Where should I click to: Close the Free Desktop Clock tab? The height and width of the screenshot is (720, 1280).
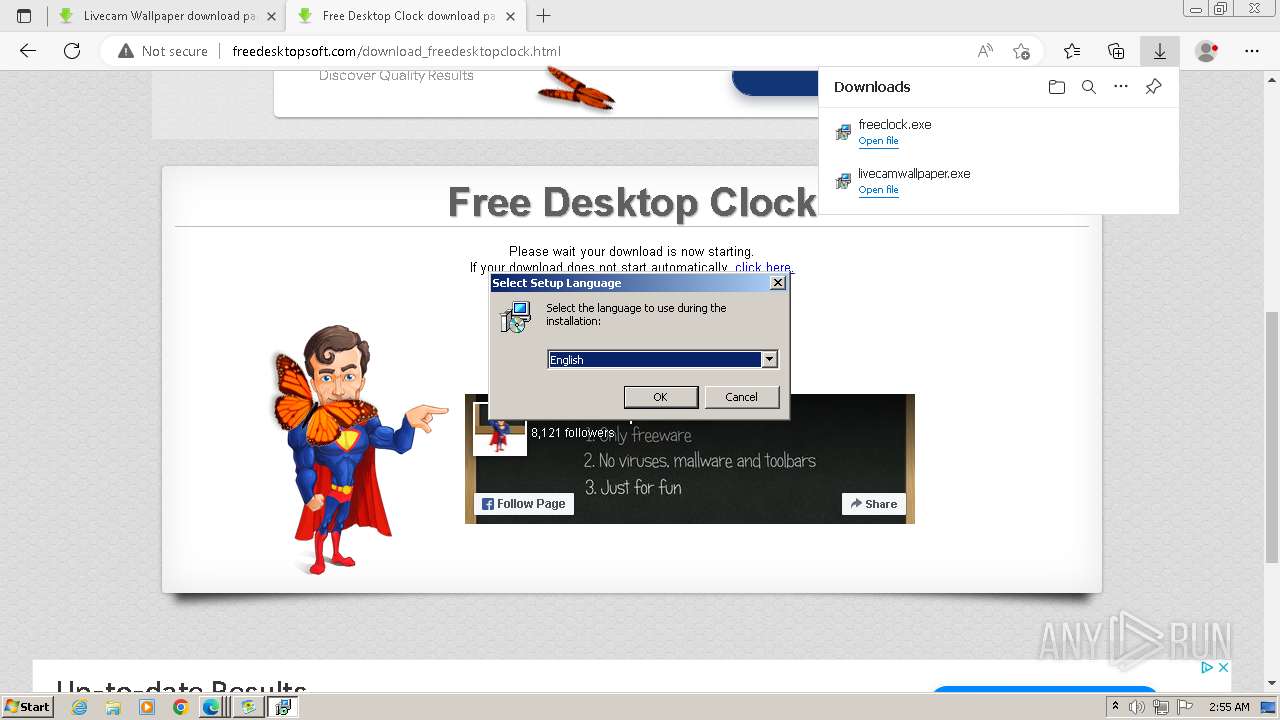click(x=512, y=16)
